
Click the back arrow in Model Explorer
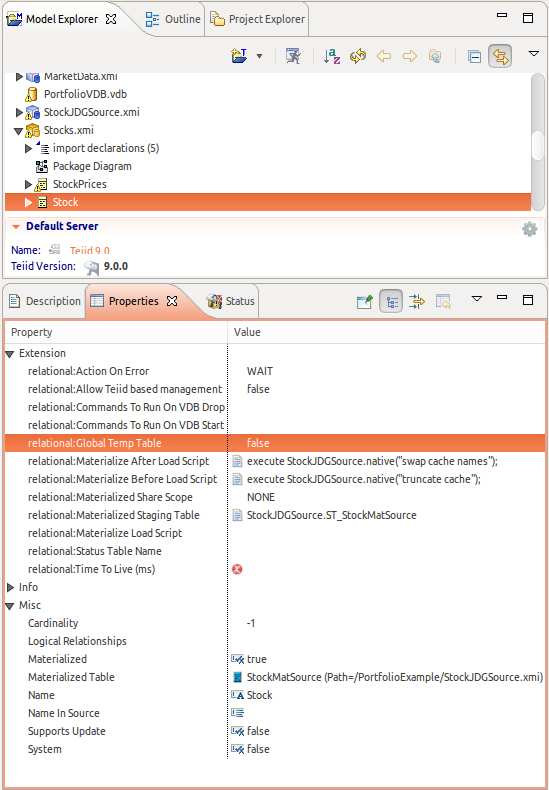384,56
